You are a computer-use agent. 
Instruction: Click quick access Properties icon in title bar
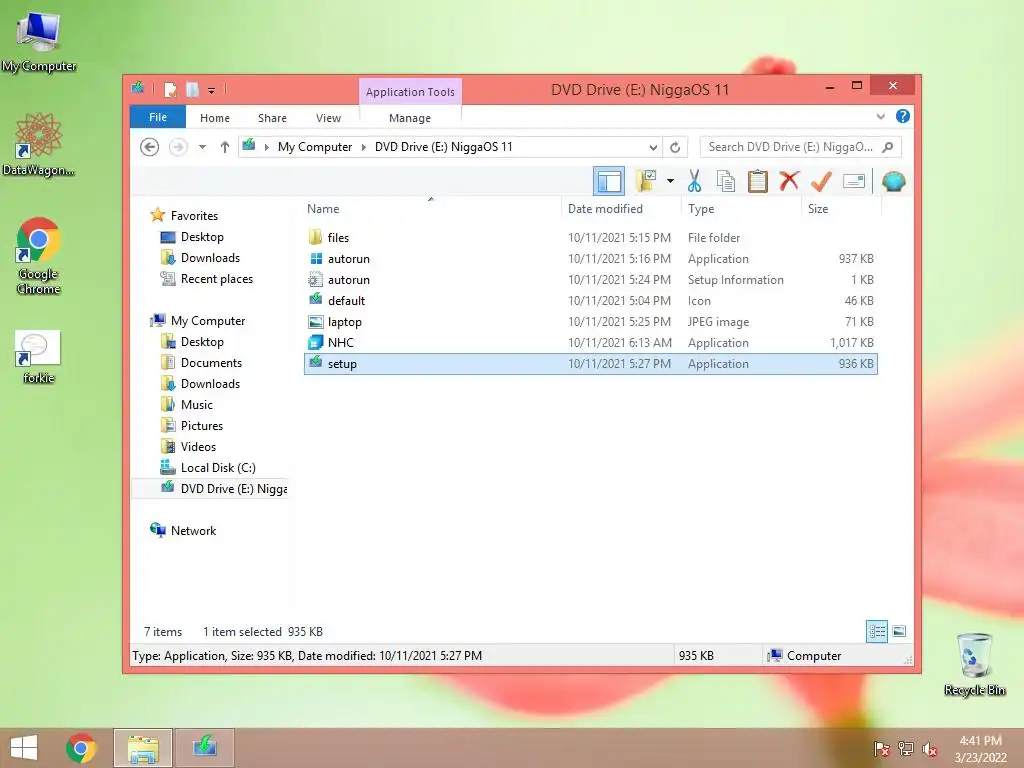170,89
